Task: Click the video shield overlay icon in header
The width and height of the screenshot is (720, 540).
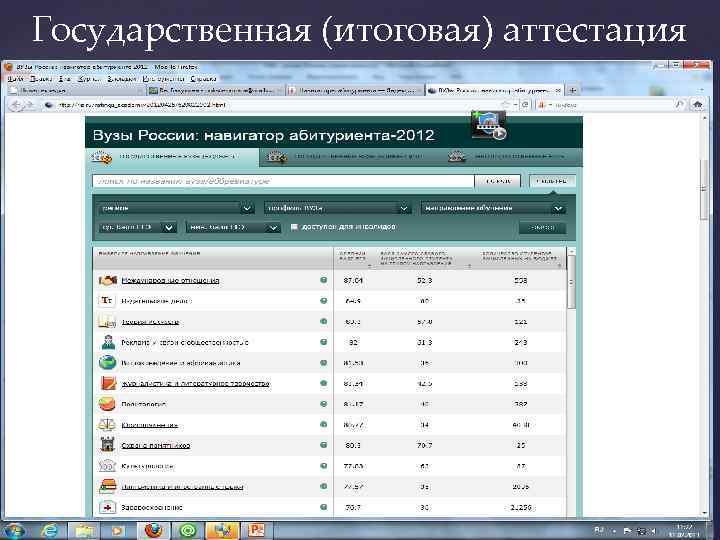Action: pyautogui.click(x=489, y=125)
